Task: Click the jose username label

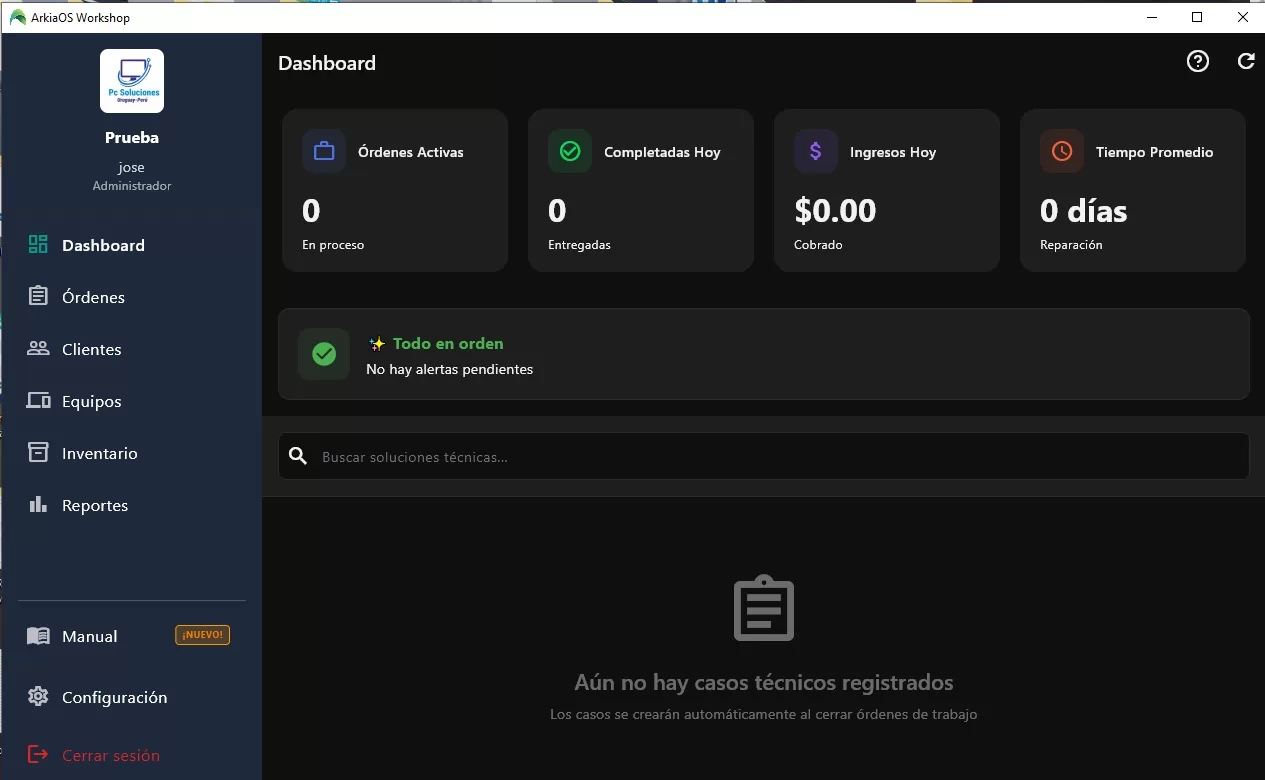Action: click(132, 168)
